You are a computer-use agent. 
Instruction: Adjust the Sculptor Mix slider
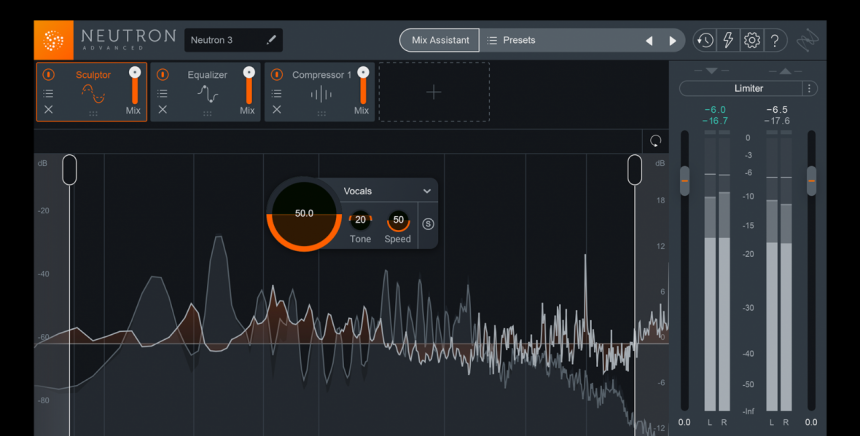point(134,85)
